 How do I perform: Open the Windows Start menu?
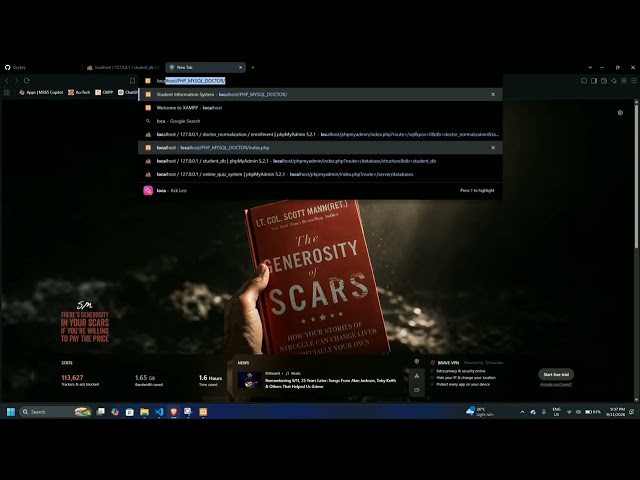(x=11, y=412)
